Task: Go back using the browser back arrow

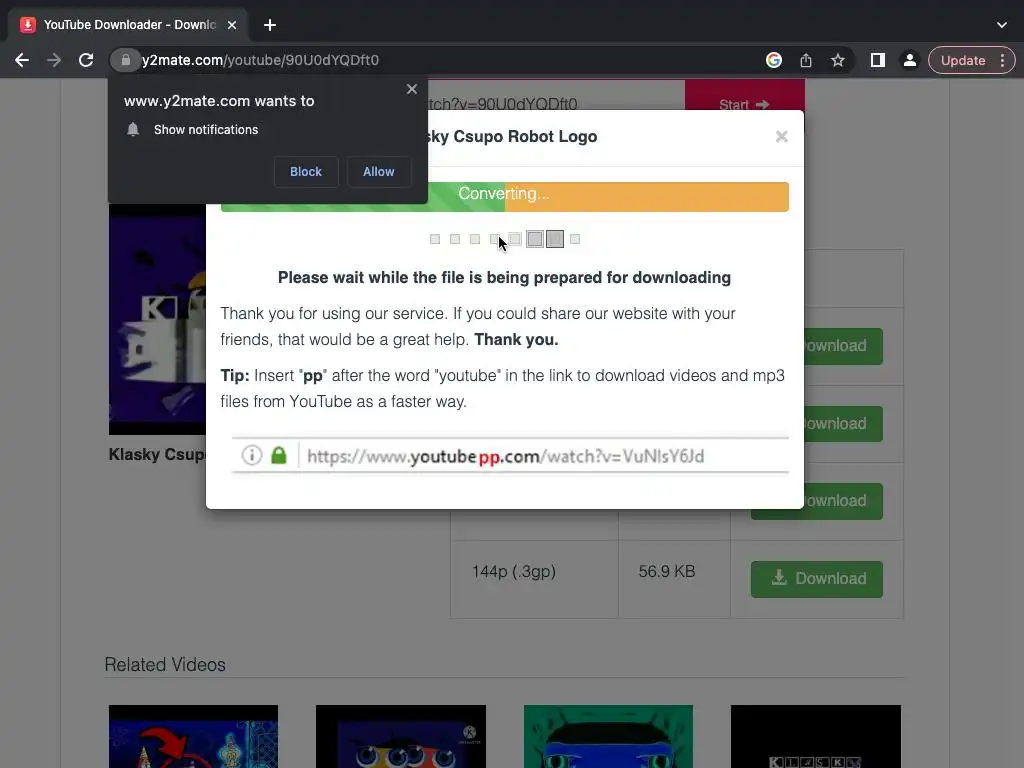Action: click(x=22, y=60)
